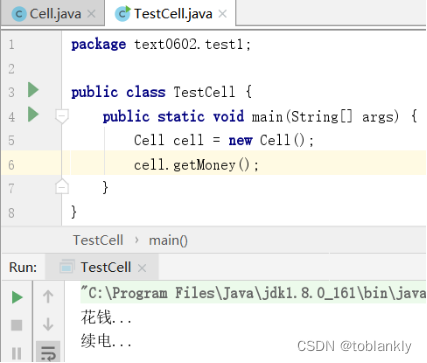Viewport: 427px width, 363px height.
Task: Click the 'new' keyword on line 5
Action: [x=240, y=140]
